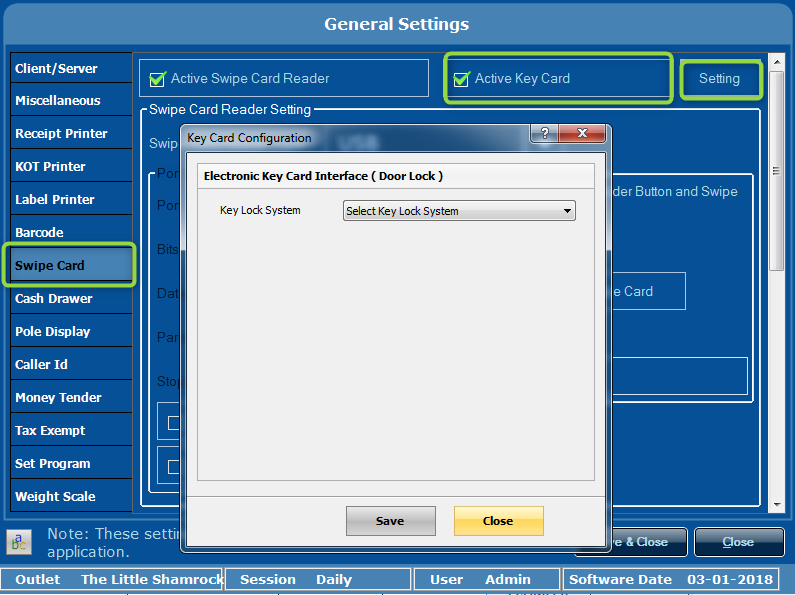795x595 pixels.
Task: Click Save in Key Card Configuration dialog
Action: [x=390, y=520]
